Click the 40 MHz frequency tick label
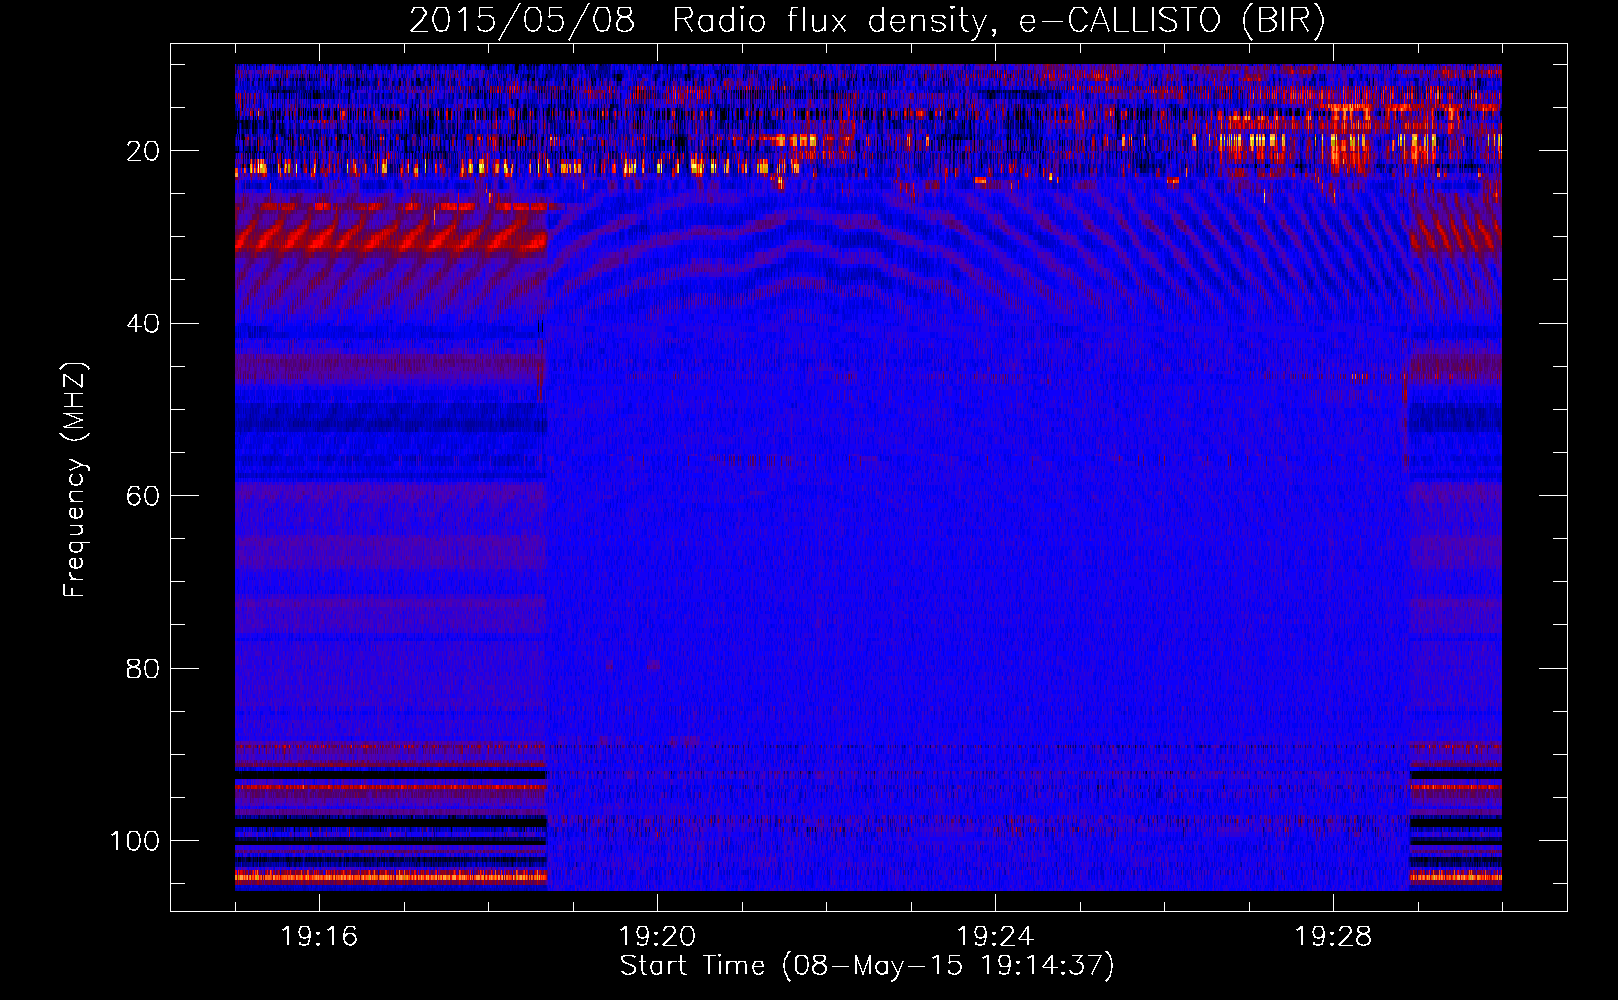 coord(143,324)
